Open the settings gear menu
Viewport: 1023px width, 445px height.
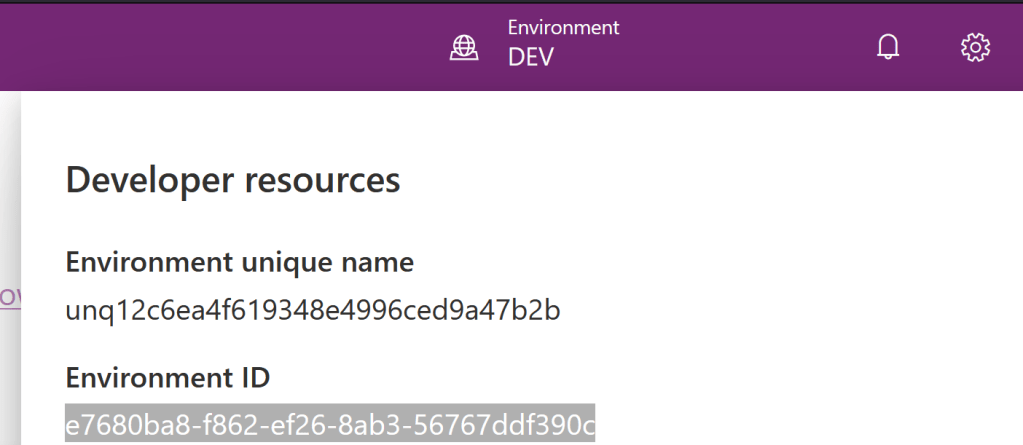[975, 47]
